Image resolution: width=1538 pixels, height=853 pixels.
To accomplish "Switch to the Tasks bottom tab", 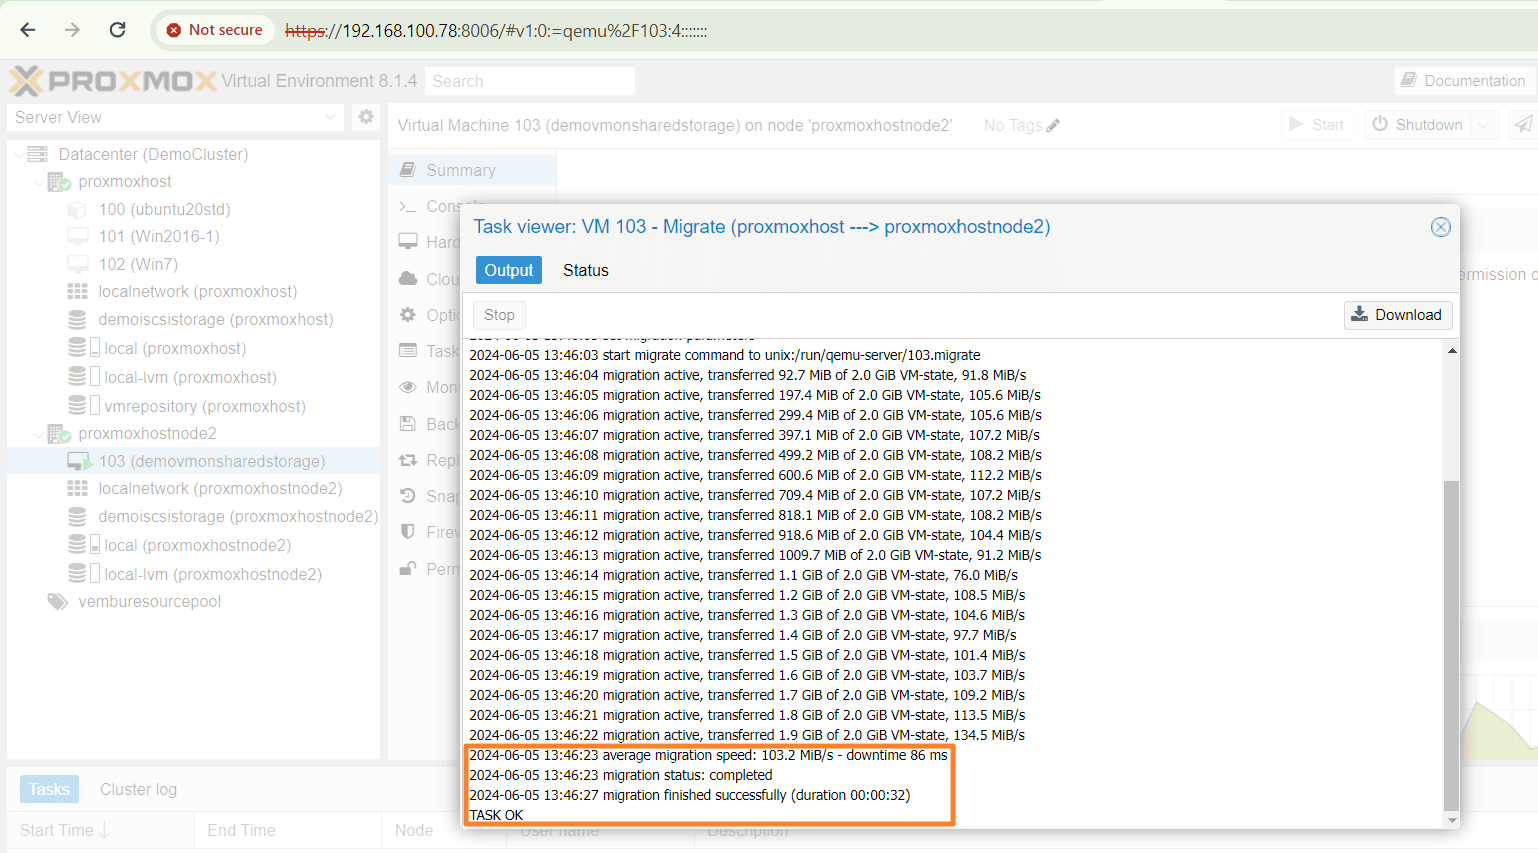I will pos(49,789).
